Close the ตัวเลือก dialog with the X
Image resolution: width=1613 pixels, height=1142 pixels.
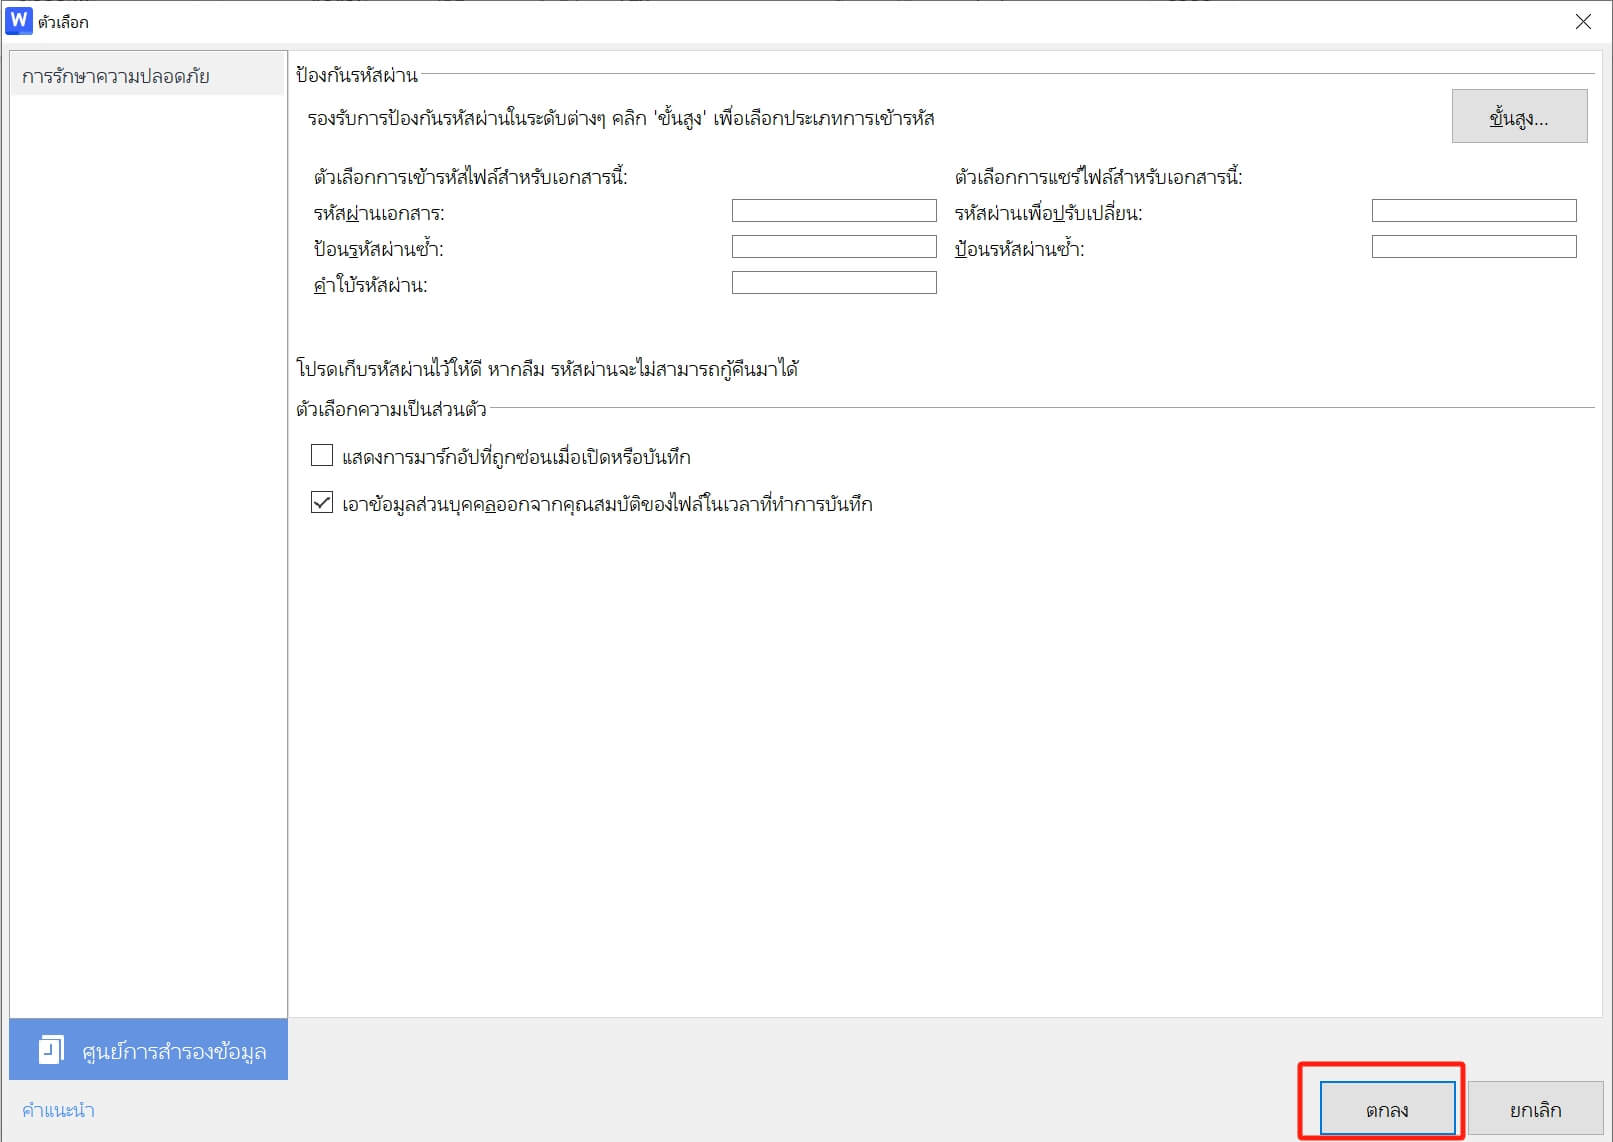pos(1583,20)
